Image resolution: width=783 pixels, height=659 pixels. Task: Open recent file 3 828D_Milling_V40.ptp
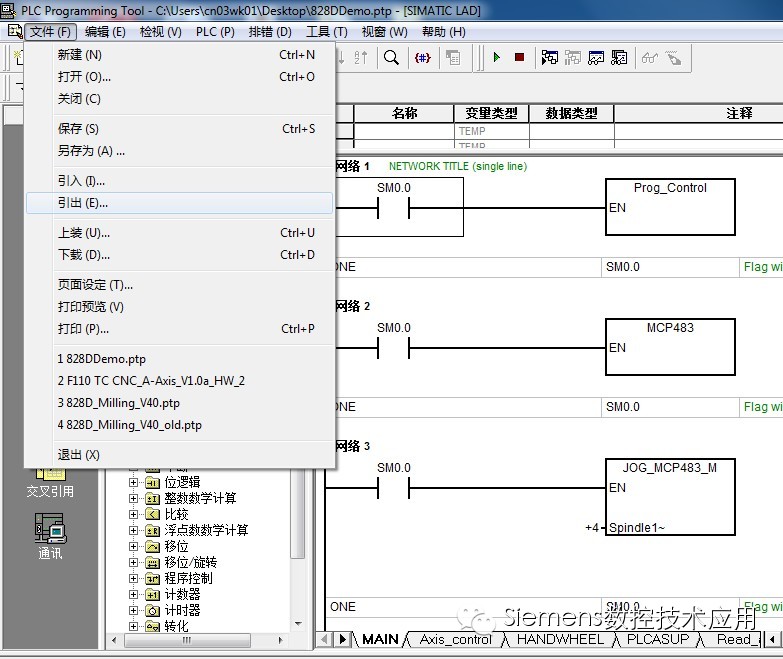point(180,403)
